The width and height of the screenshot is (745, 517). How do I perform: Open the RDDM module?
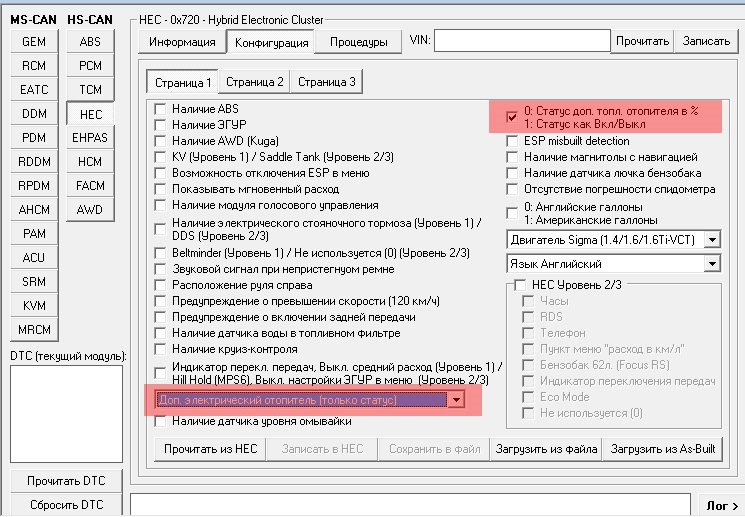pyautogui.click(x=34, y=162)
